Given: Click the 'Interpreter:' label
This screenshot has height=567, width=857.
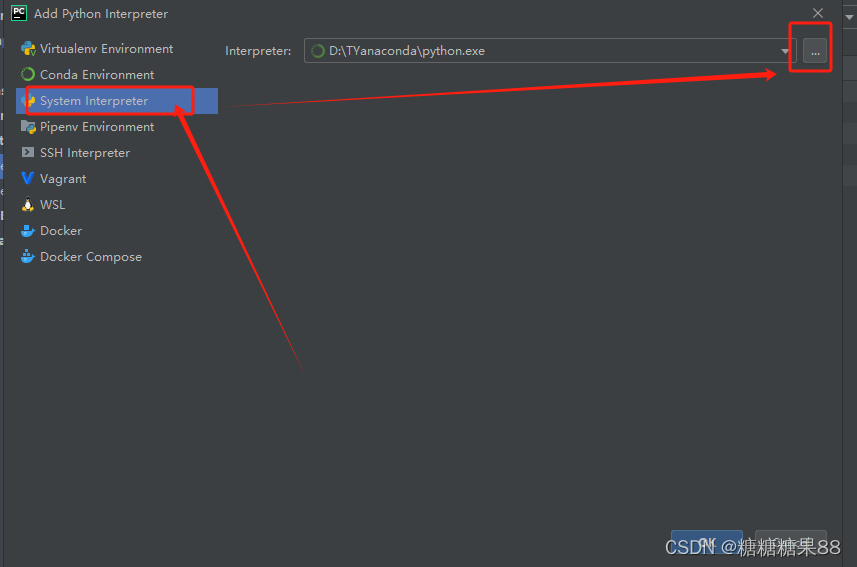Looking at the screenshot, I should point(258,51).
